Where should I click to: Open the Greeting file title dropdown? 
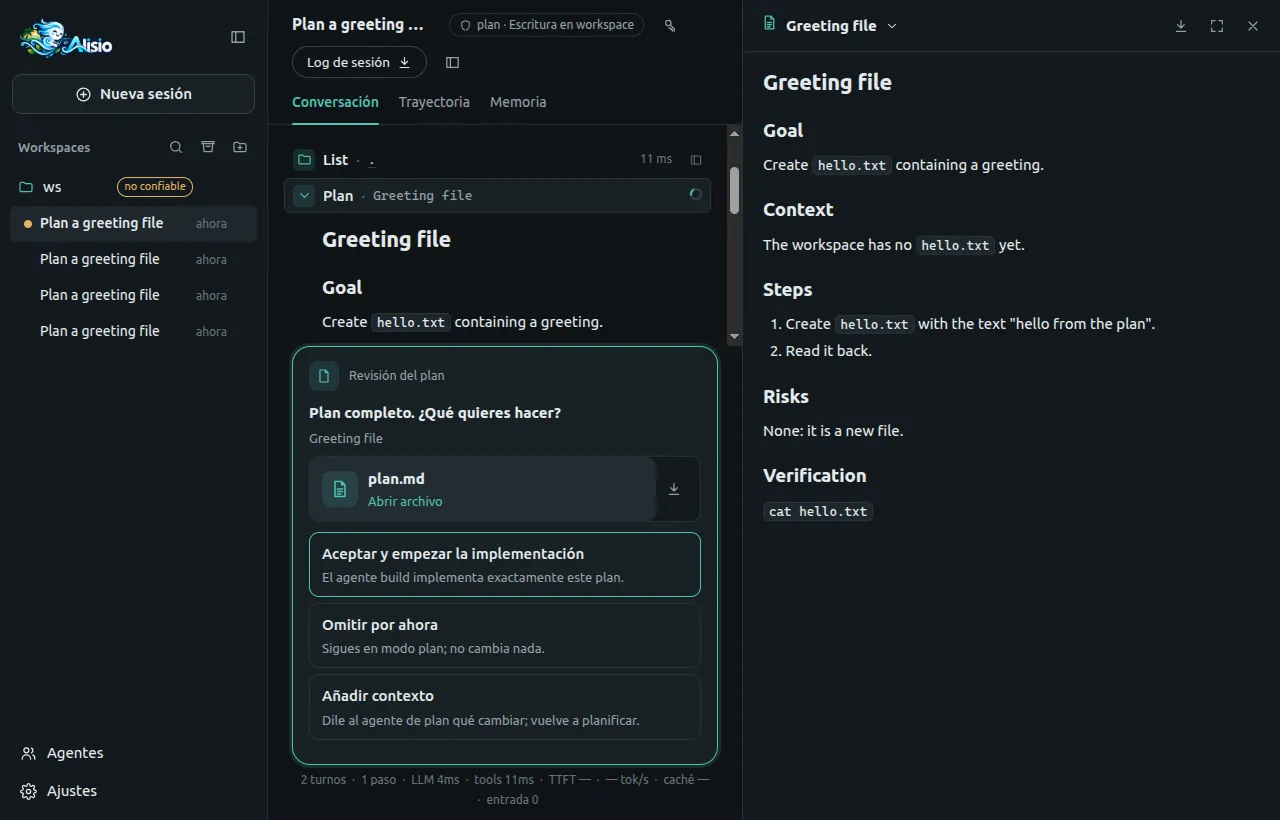tap(892, 26)
